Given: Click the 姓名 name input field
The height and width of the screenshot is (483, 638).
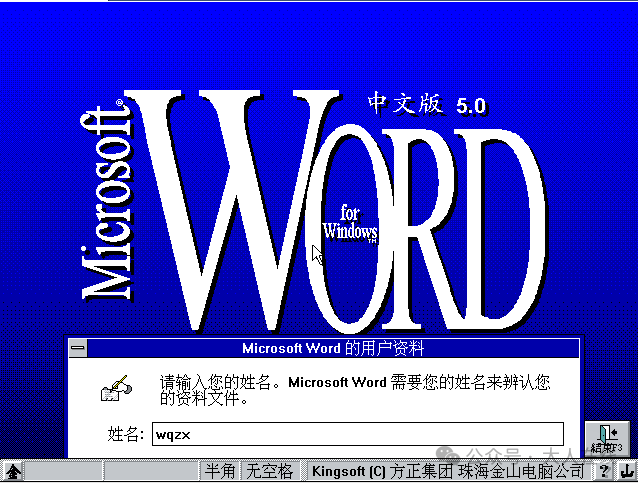Looking at the screenshot, I should [x=358, y=434].
